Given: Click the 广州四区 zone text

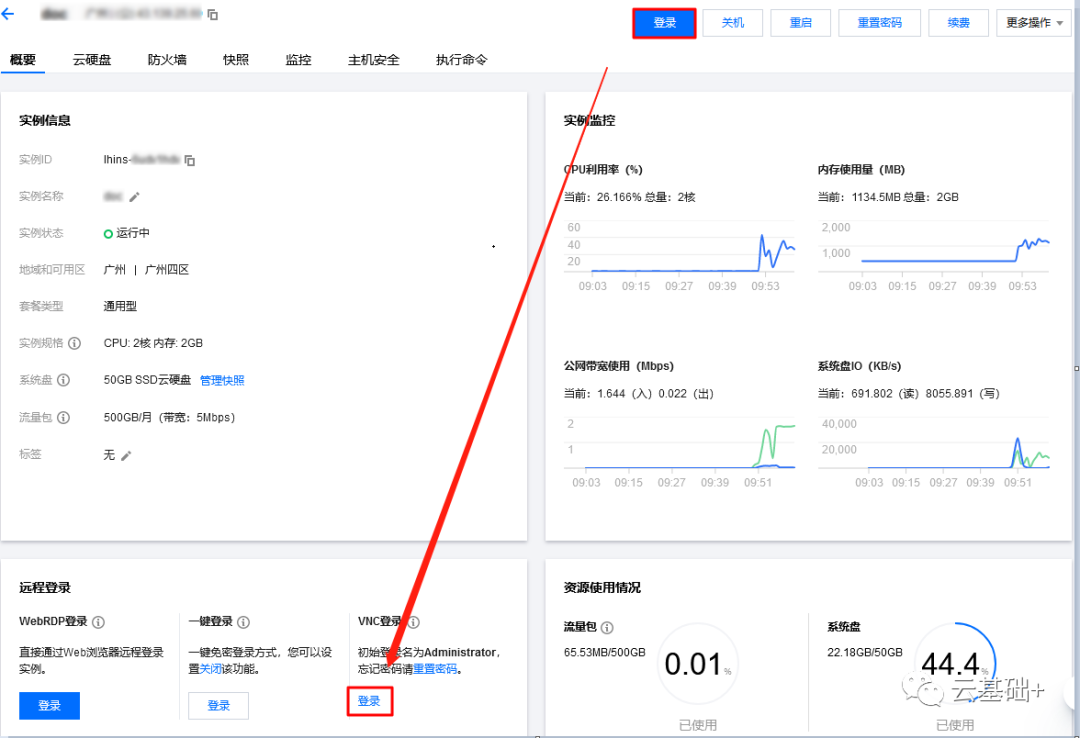Looking at the screenshot, I should click(167, 269).
